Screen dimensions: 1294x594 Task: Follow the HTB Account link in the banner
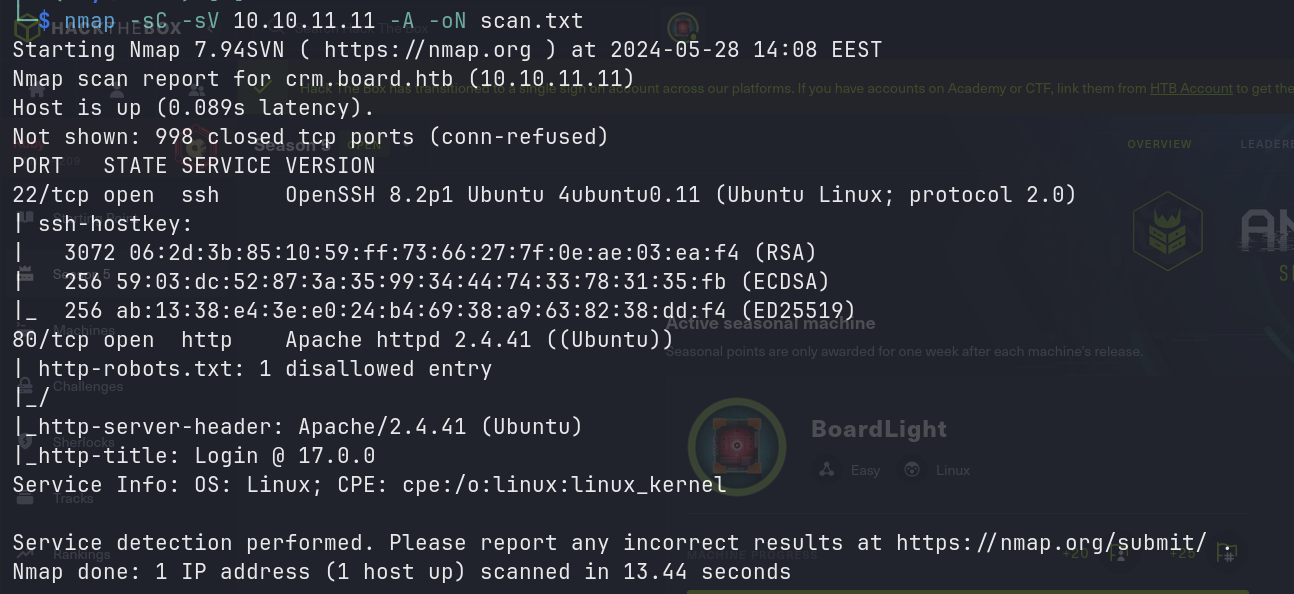(1190, 88)
